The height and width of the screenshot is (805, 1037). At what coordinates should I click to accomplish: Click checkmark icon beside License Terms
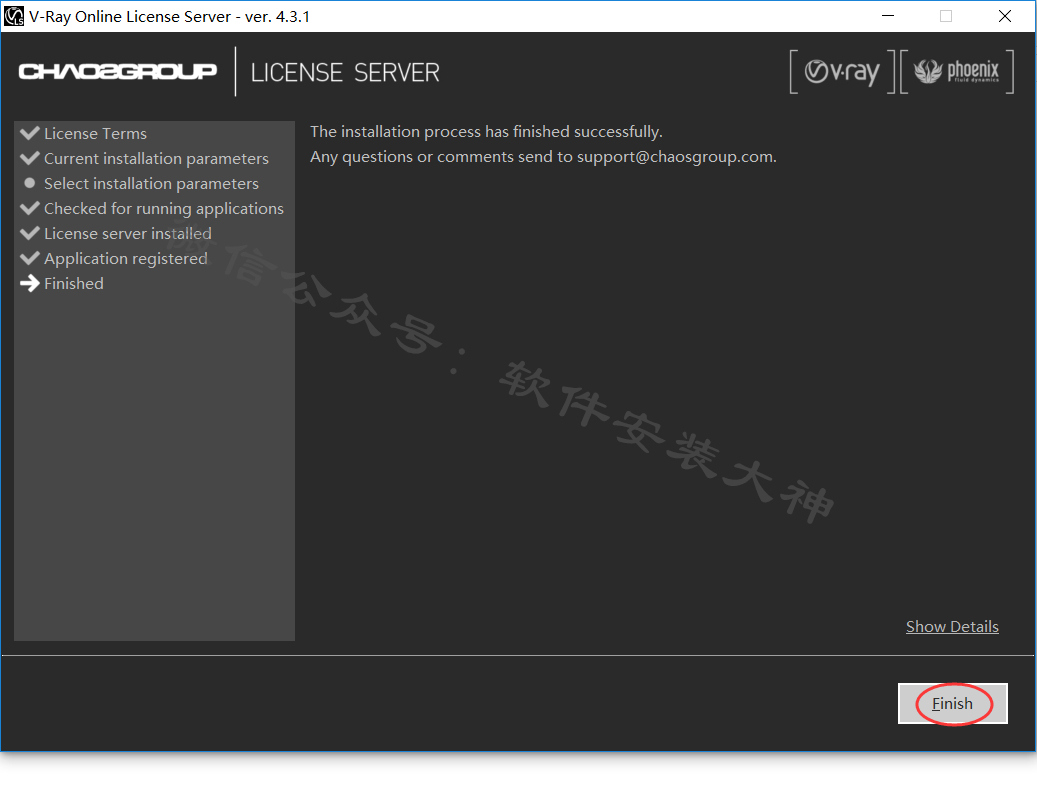[30, 133]
